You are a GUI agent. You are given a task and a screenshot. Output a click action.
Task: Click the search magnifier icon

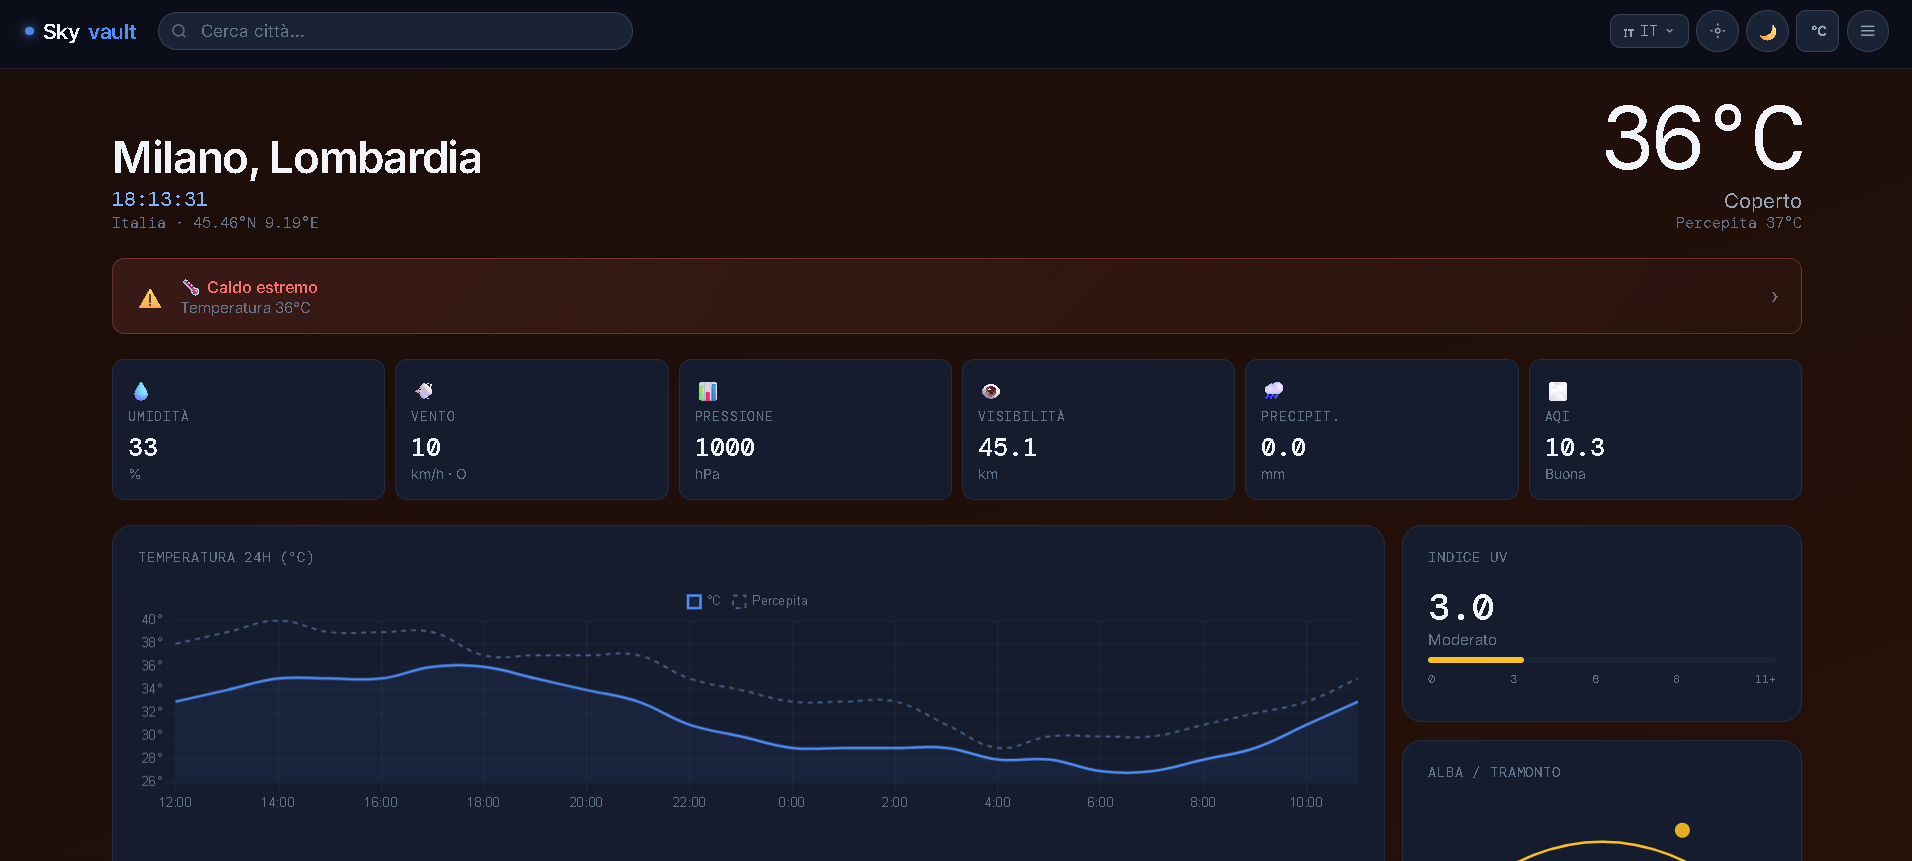(179, 31)
